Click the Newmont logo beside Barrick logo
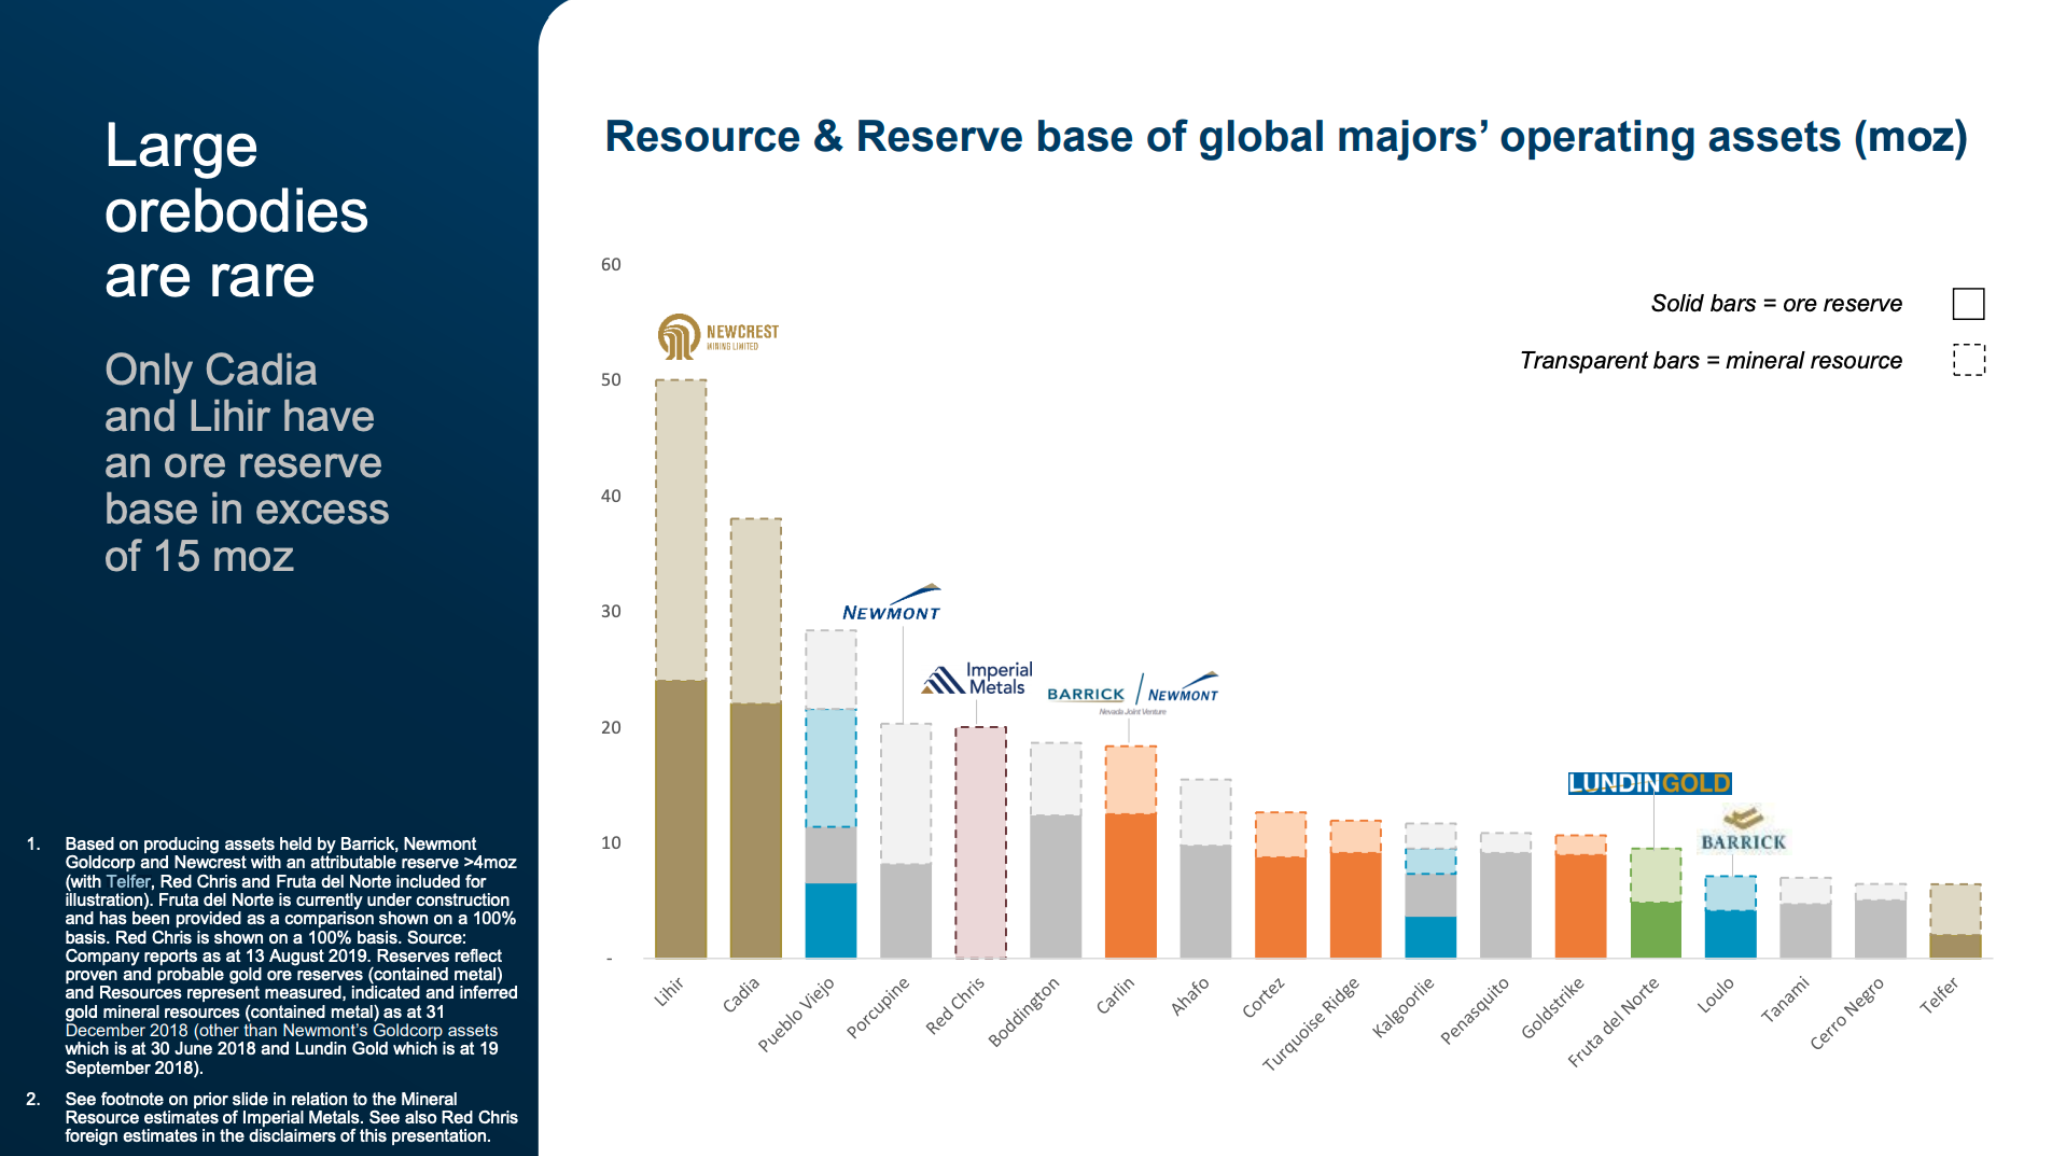The width and height of the screenshot is (2062, 1156). (x=1183, y=688)
